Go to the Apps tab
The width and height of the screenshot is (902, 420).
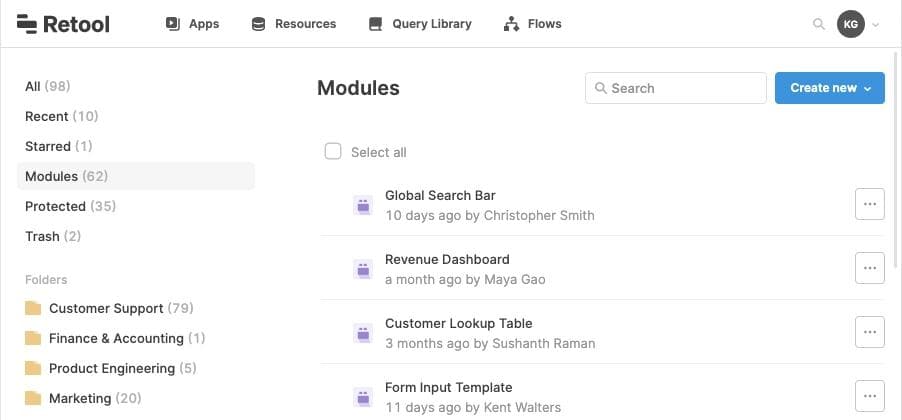point(192,24)
